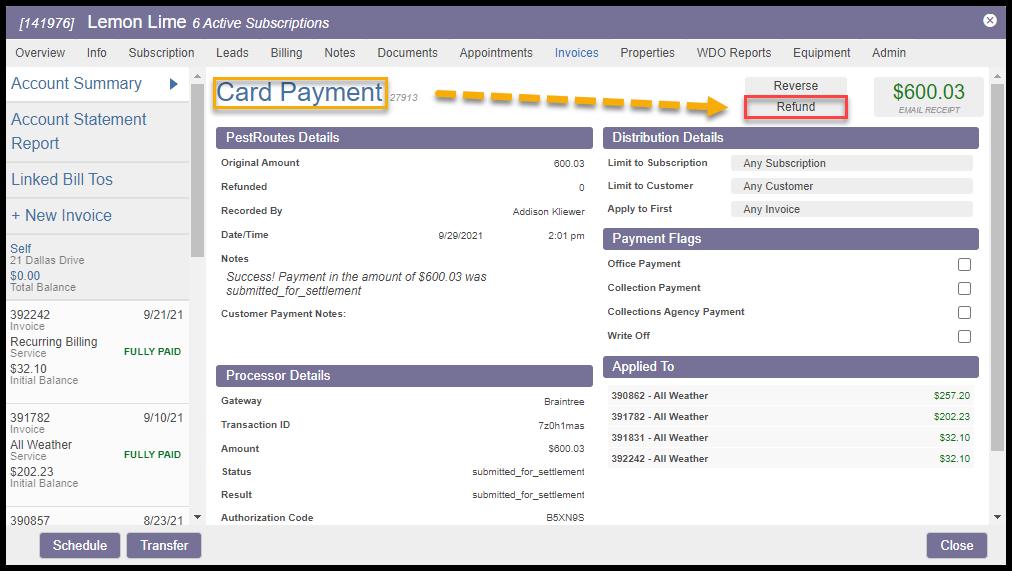Click the $600.03 Email Receipt button
Screen dimensions: 1012x571
tap(929, 97)
